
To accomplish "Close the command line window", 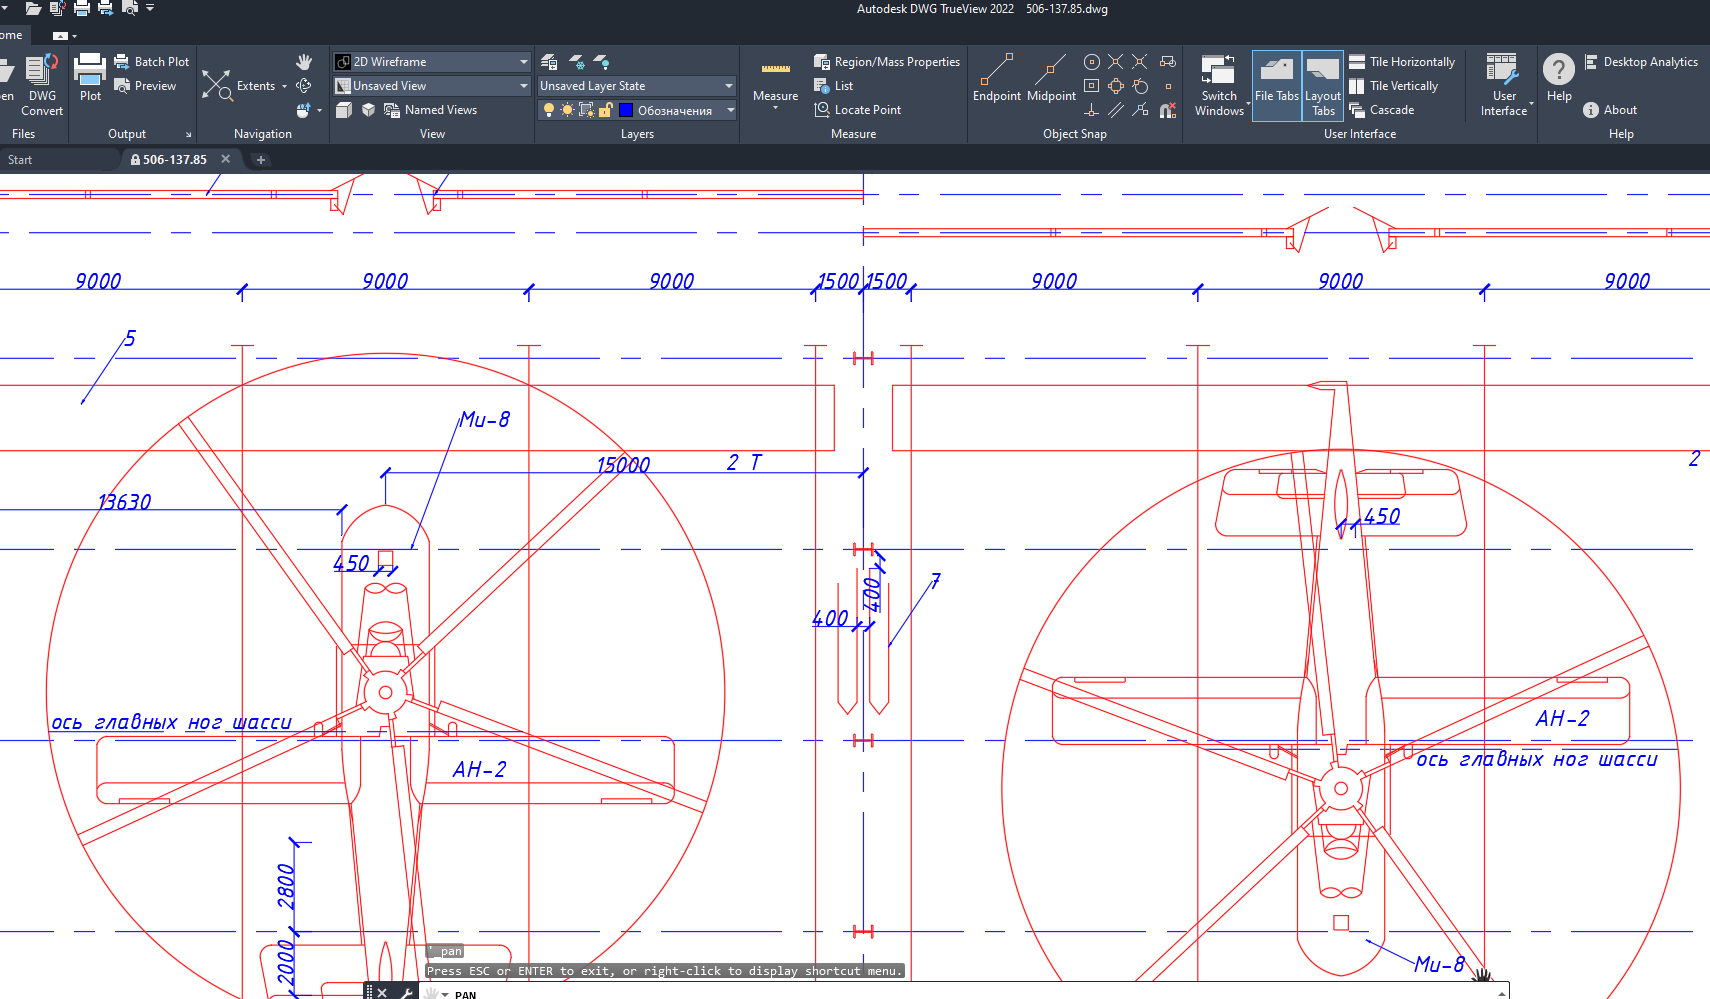I will click(383, 992).
